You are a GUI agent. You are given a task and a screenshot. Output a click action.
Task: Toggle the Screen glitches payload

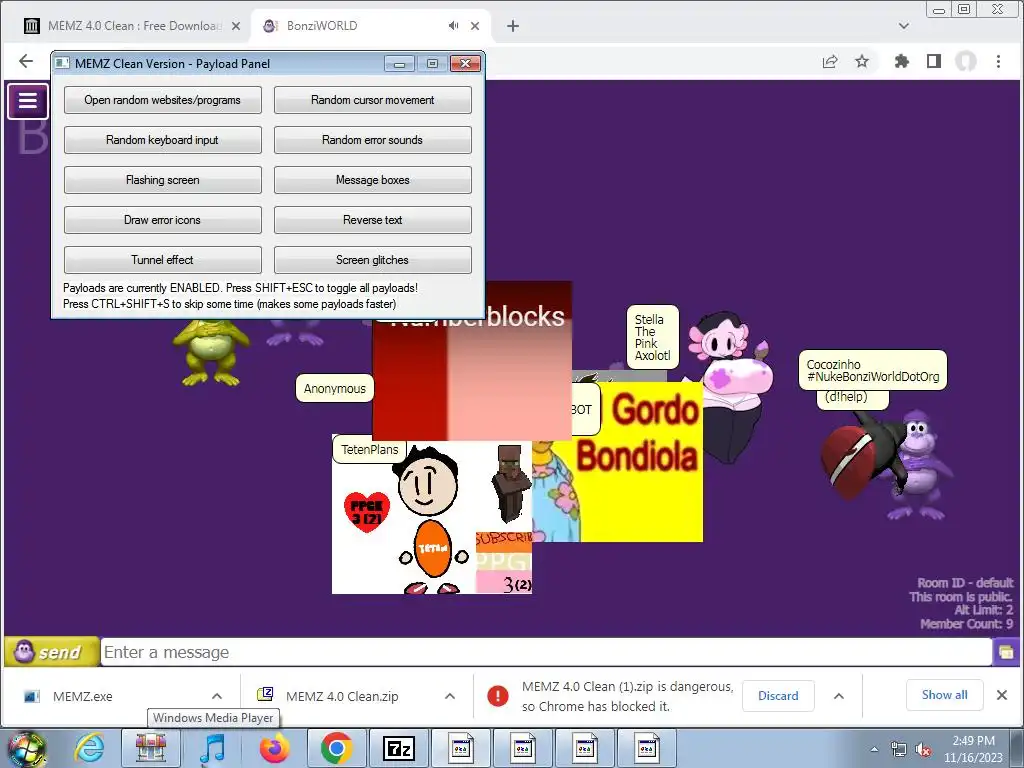click(x=372, y=260)
